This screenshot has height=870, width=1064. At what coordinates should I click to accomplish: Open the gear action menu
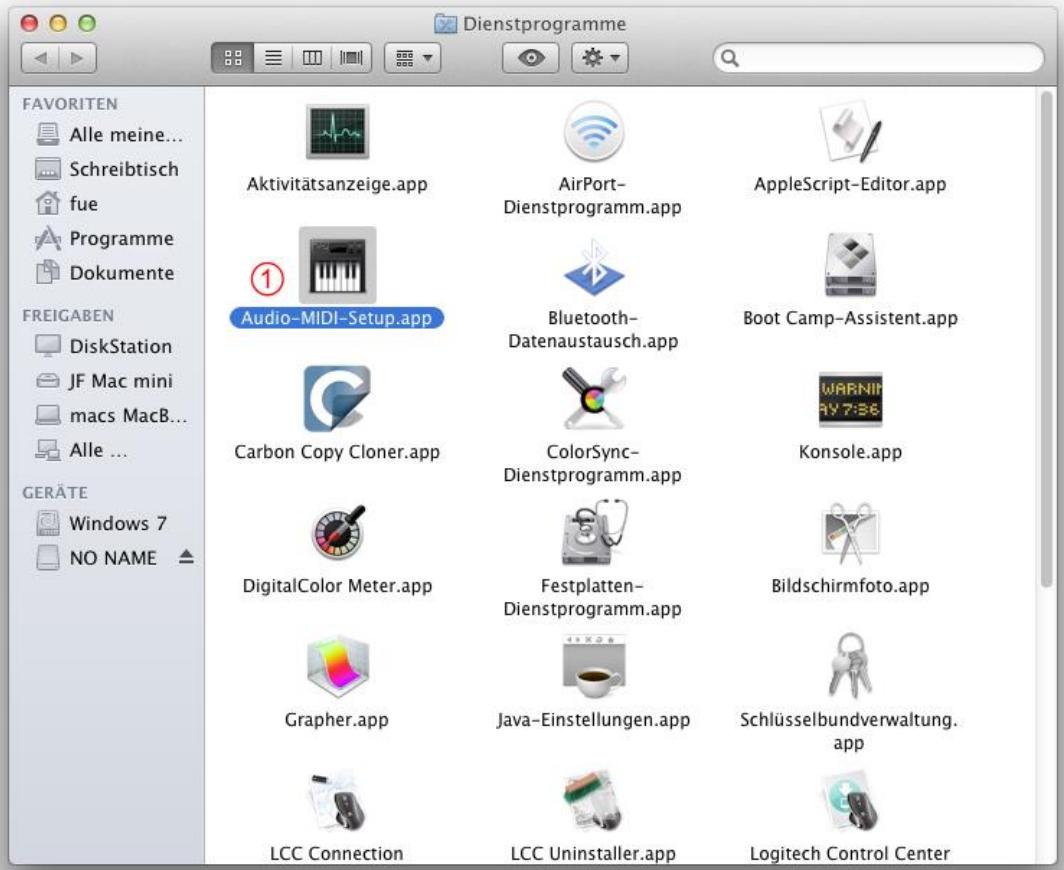(x=600, y=58)
